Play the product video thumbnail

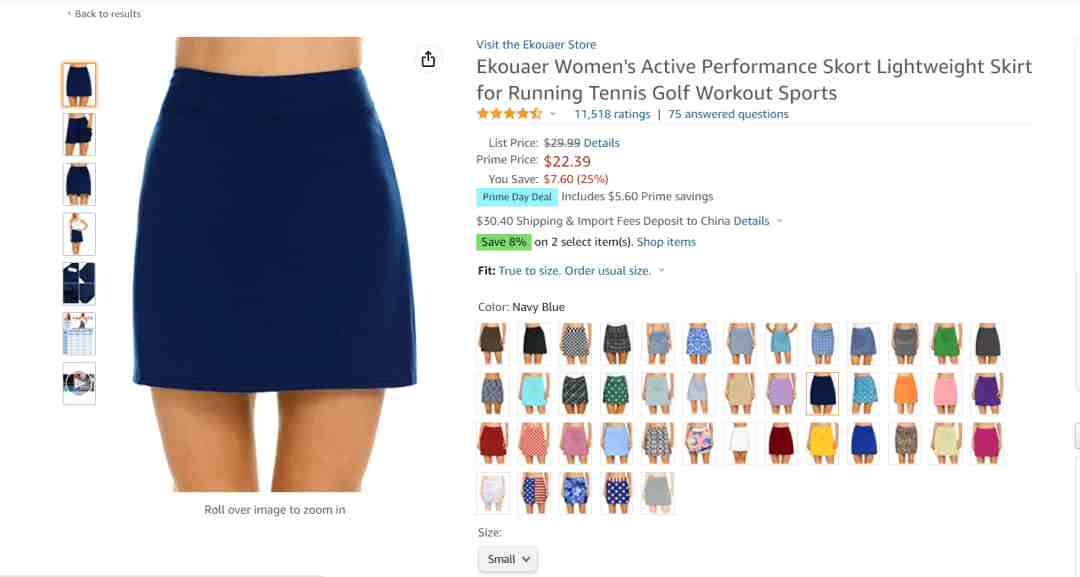(x=79, y=383)
